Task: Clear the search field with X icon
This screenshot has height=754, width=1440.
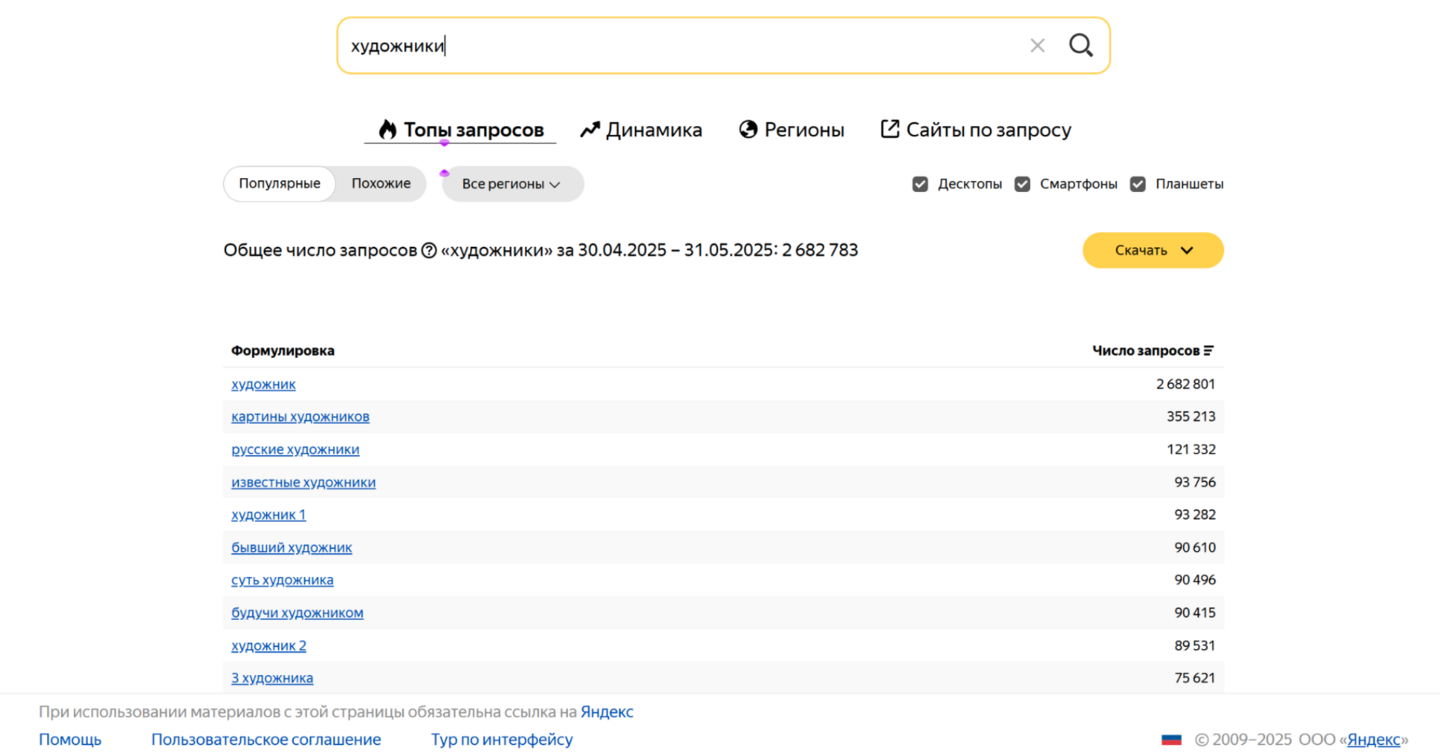Action: 1037,45
